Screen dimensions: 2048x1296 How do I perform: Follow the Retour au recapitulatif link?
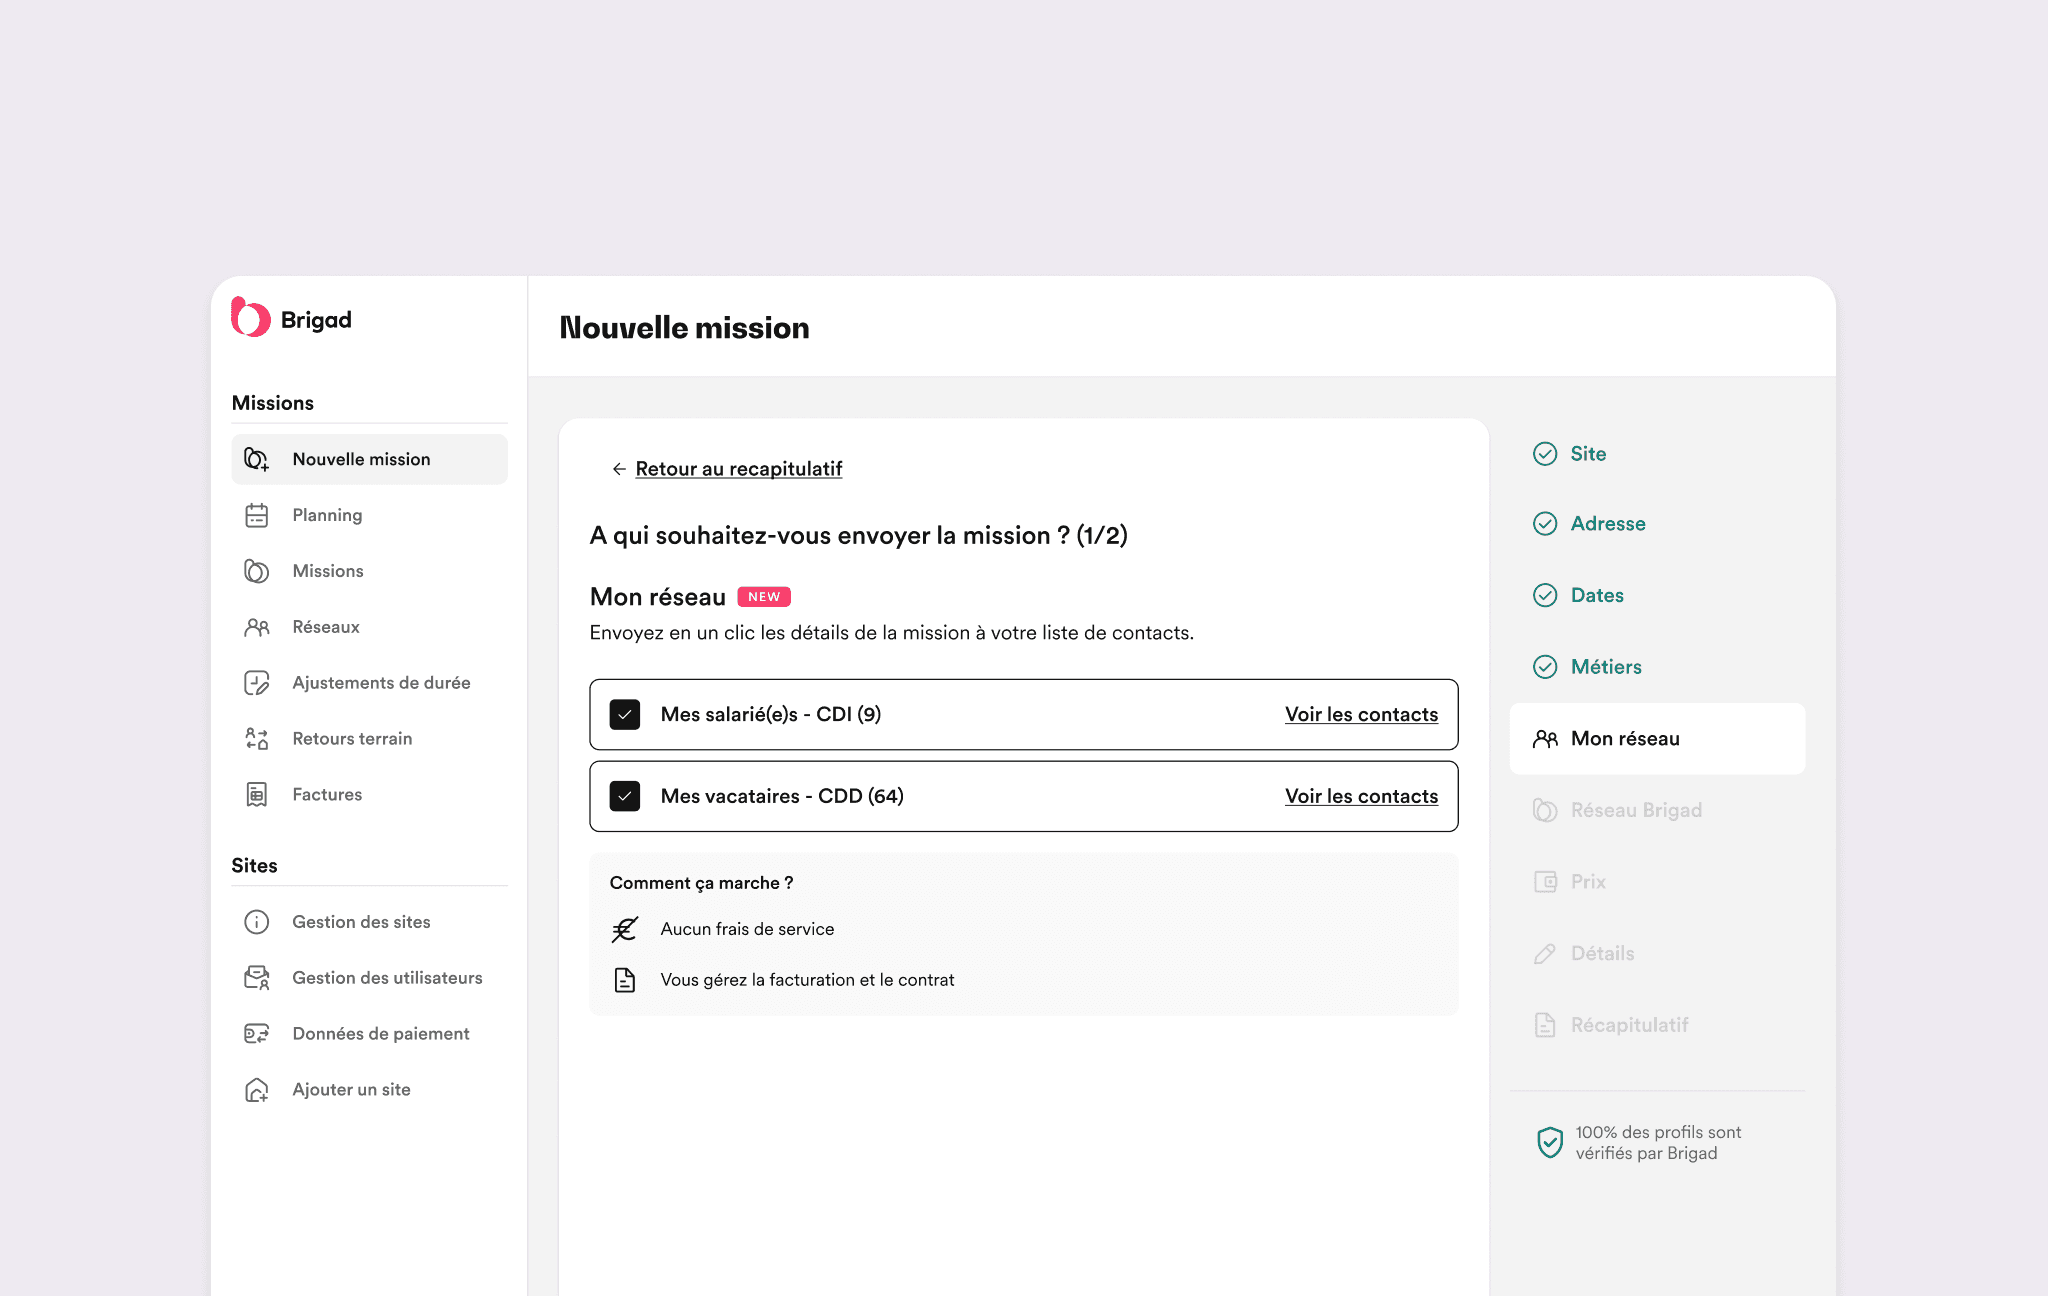tap(738, 469)
